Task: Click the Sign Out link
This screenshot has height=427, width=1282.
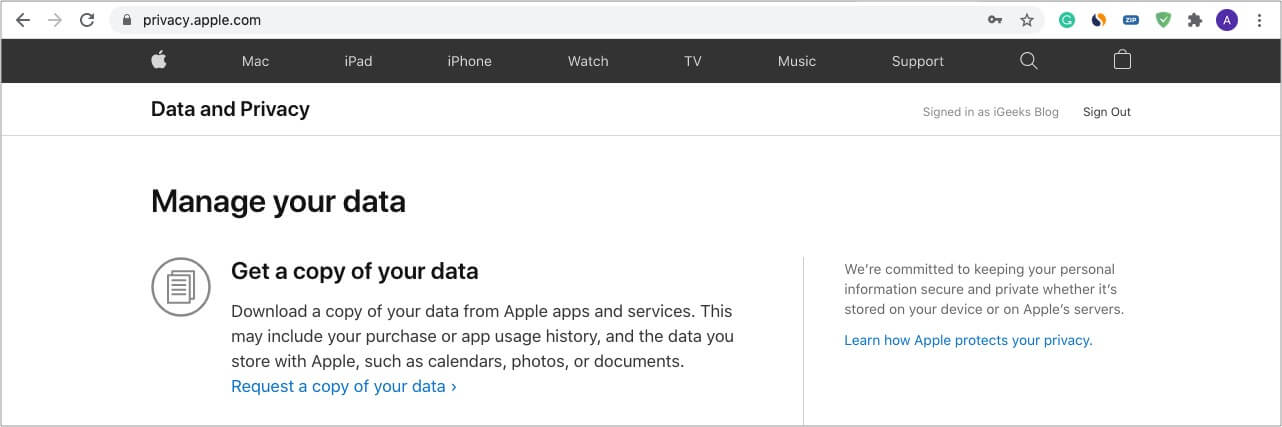Action: (1107, 112)
